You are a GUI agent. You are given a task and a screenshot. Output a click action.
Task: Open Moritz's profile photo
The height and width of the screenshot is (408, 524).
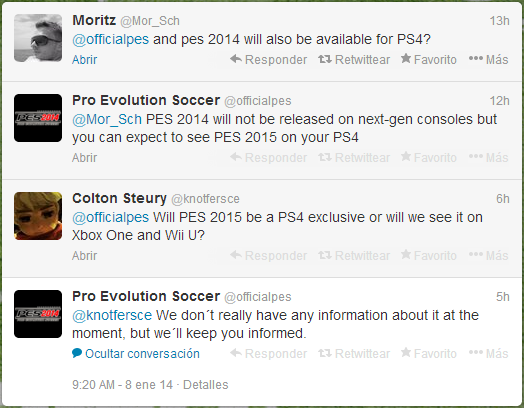pyautogui.click(x=38, y=38)
